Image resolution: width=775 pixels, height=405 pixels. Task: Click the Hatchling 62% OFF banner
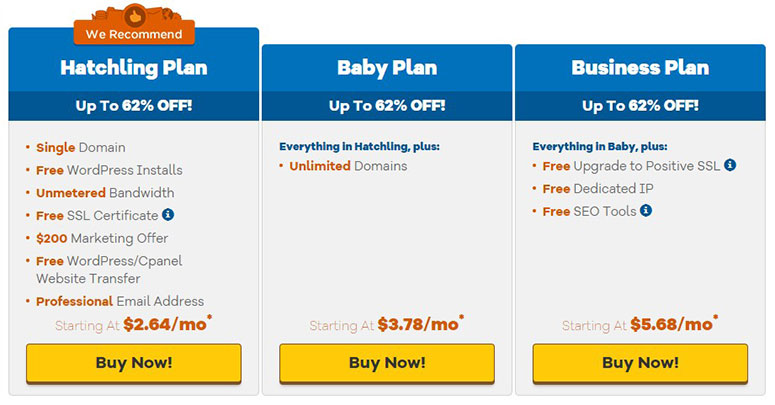(x=134, y=106)
